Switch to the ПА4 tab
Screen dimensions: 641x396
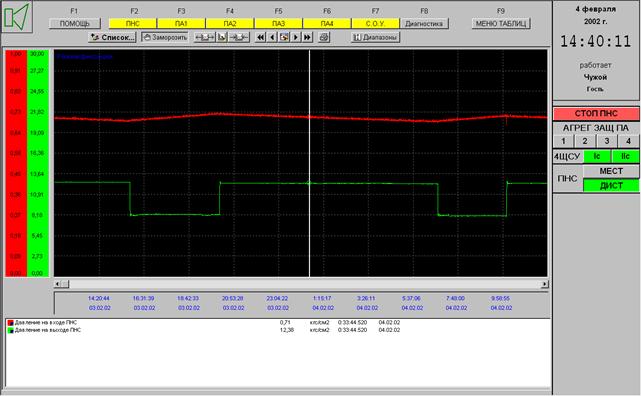(x=327, y=24)
